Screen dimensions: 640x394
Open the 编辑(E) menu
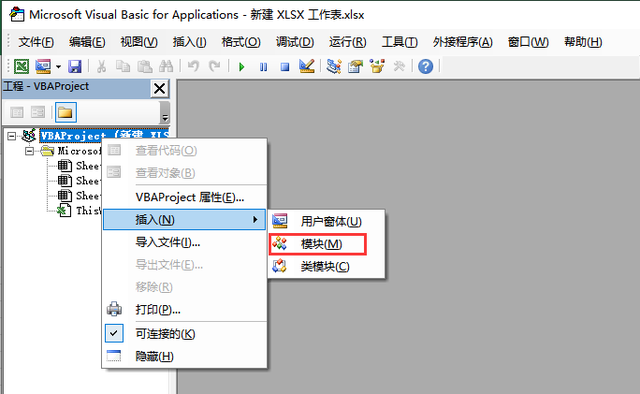[x=87, y=42]
